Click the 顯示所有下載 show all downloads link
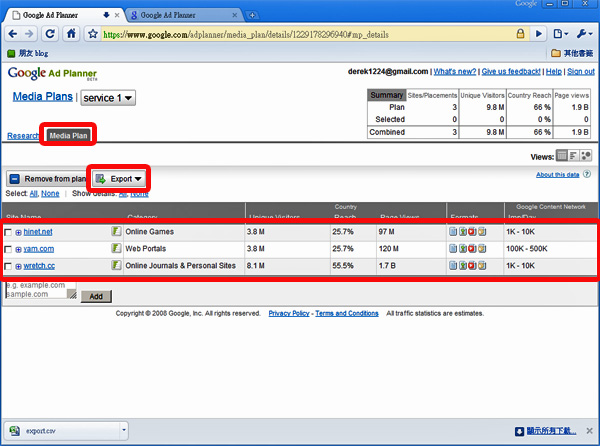Viewport: 600px width, 446px height. click(551, 431)
